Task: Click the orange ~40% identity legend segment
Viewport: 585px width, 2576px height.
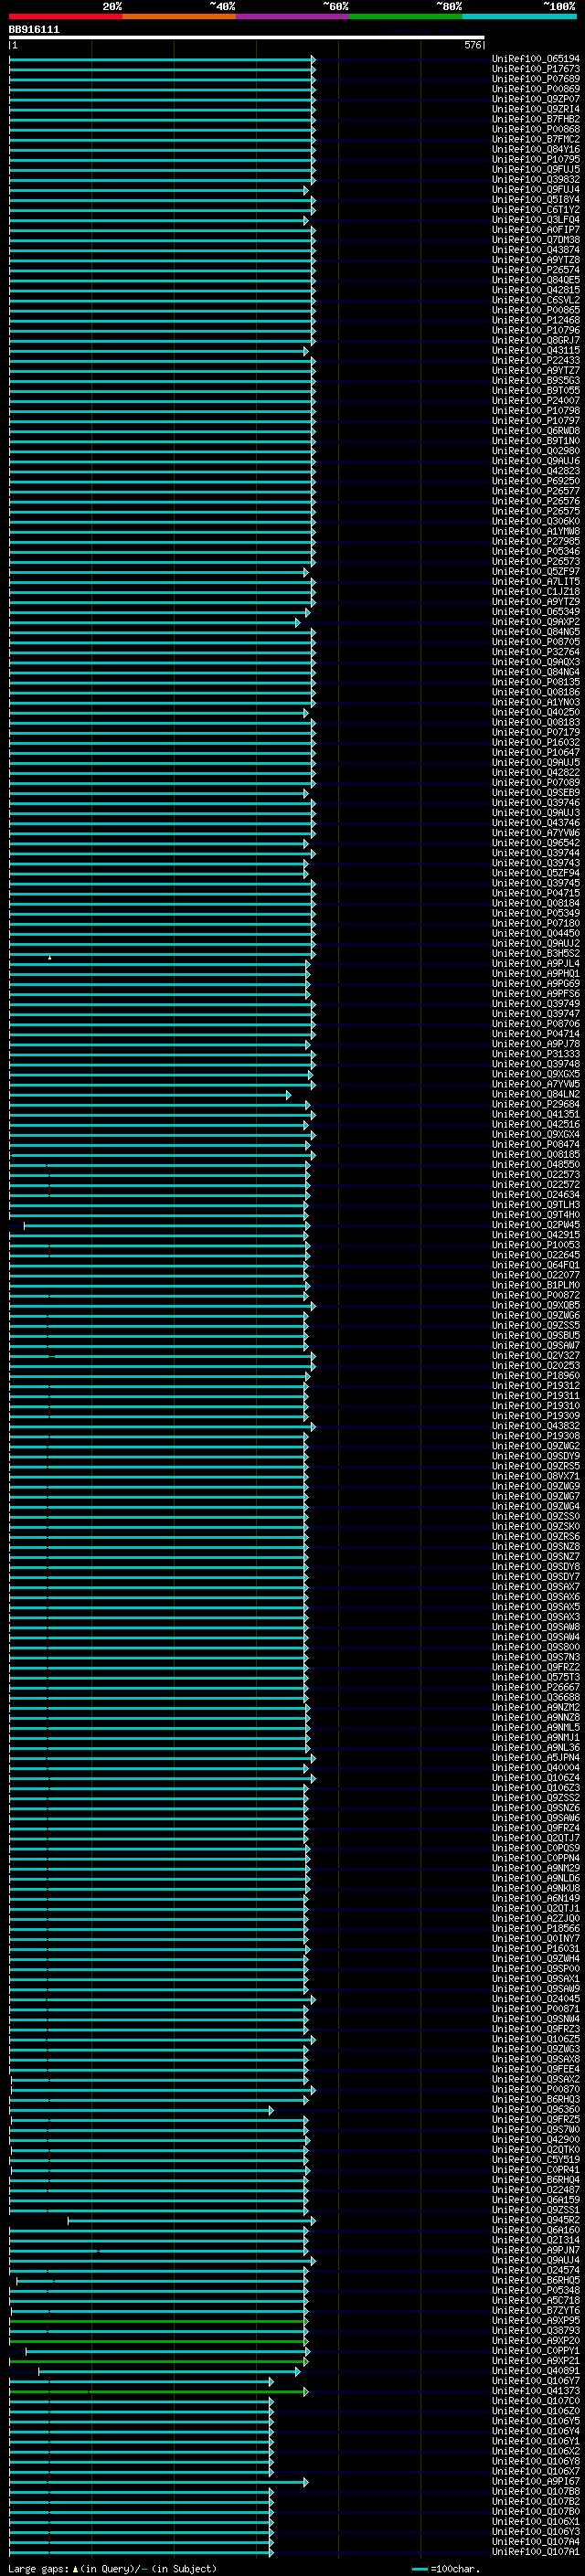Action: pyautogui.click(x=179, y=16)
